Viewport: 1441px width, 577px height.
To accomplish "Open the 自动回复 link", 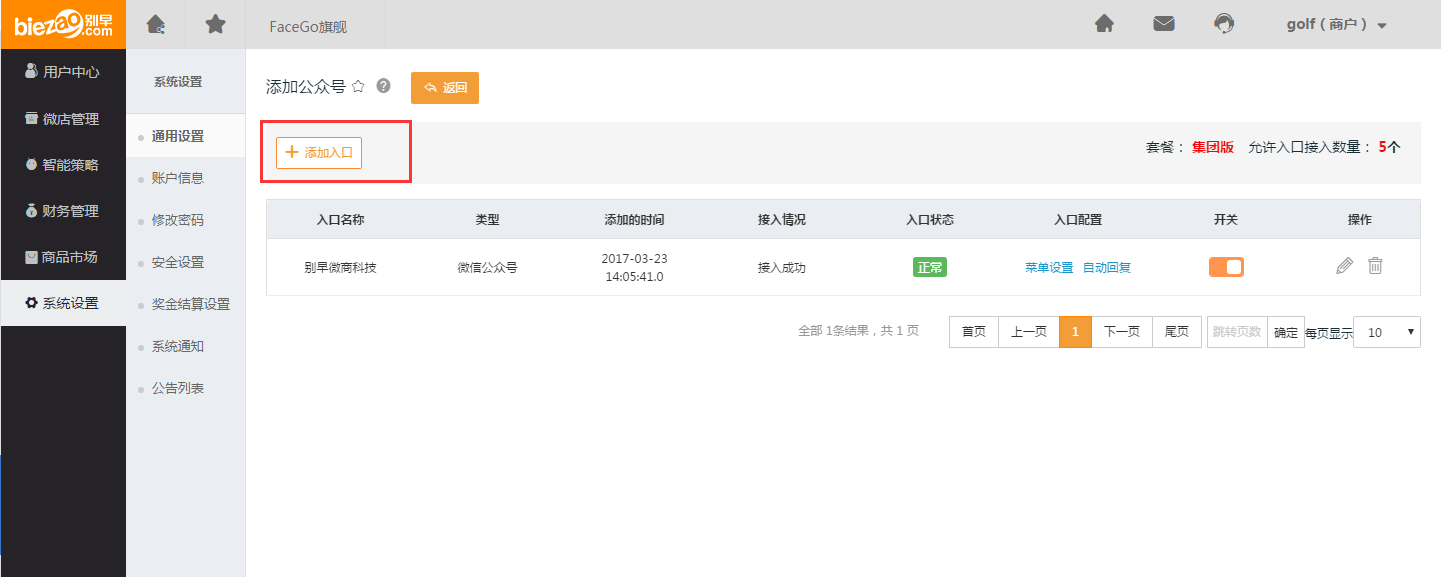I will 1107,268.
